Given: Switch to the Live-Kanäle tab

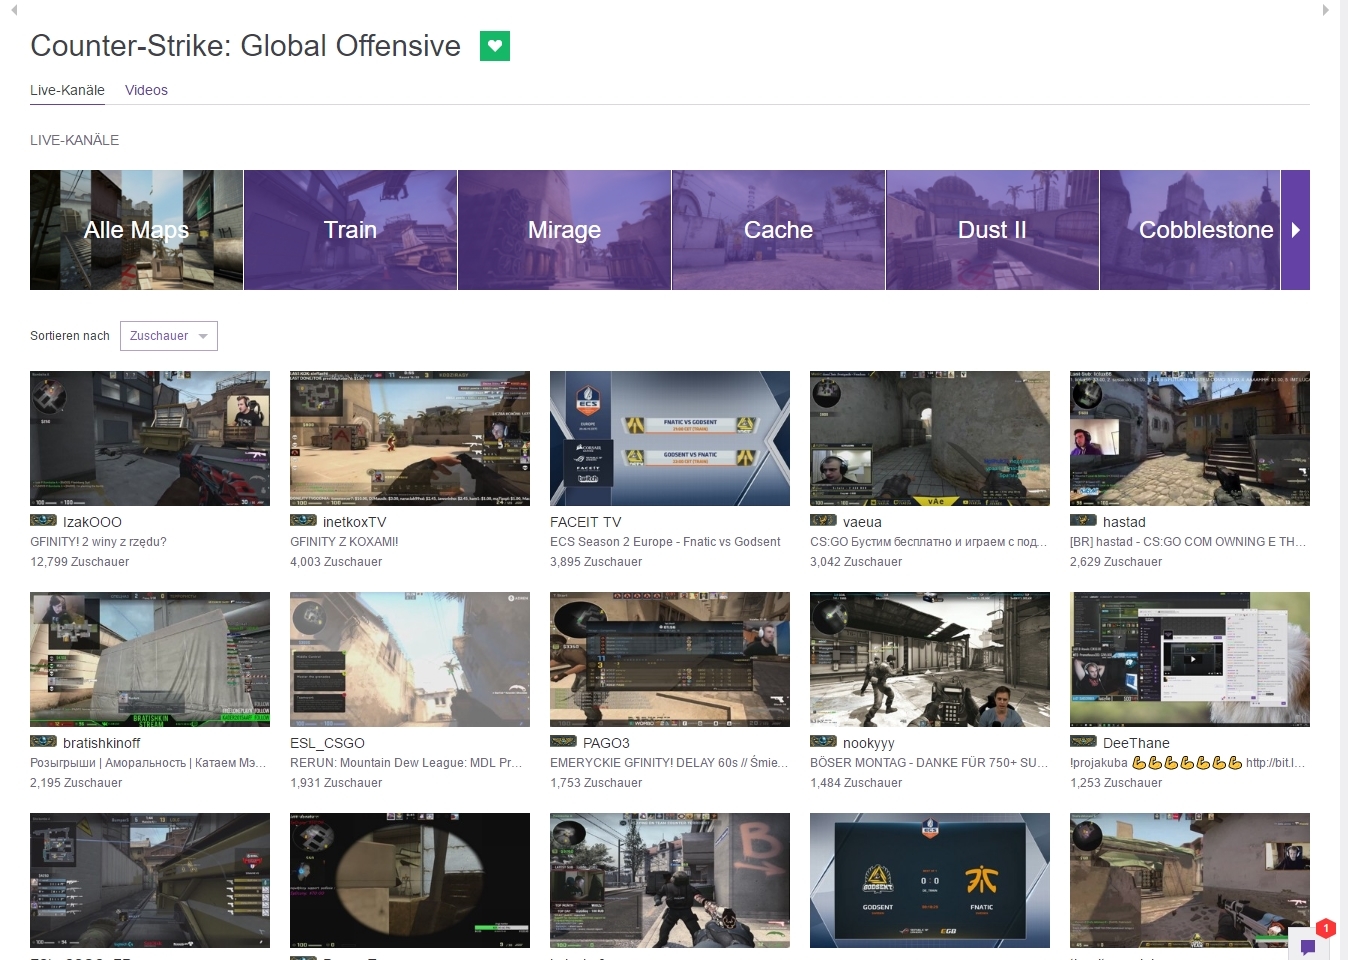Looking at the screenshot, I should pyautogui.click(x=67, y=90).
